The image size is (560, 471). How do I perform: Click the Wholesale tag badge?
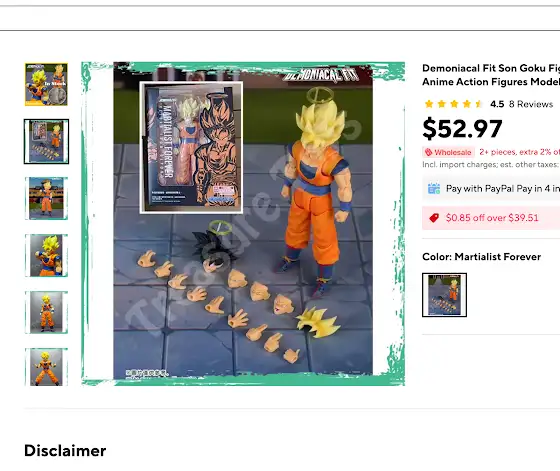tap(448, 152)
